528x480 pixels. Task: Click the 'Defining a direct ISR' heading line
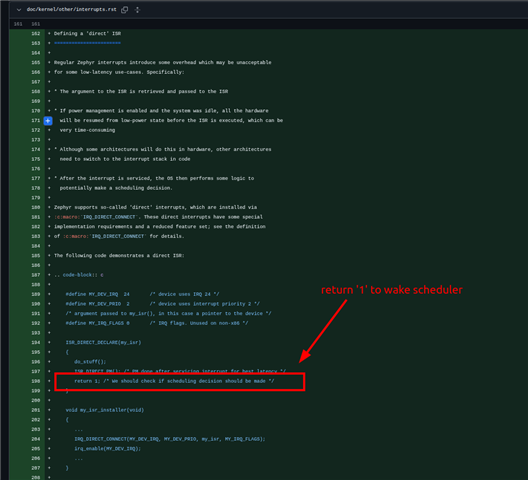[88, 34]
